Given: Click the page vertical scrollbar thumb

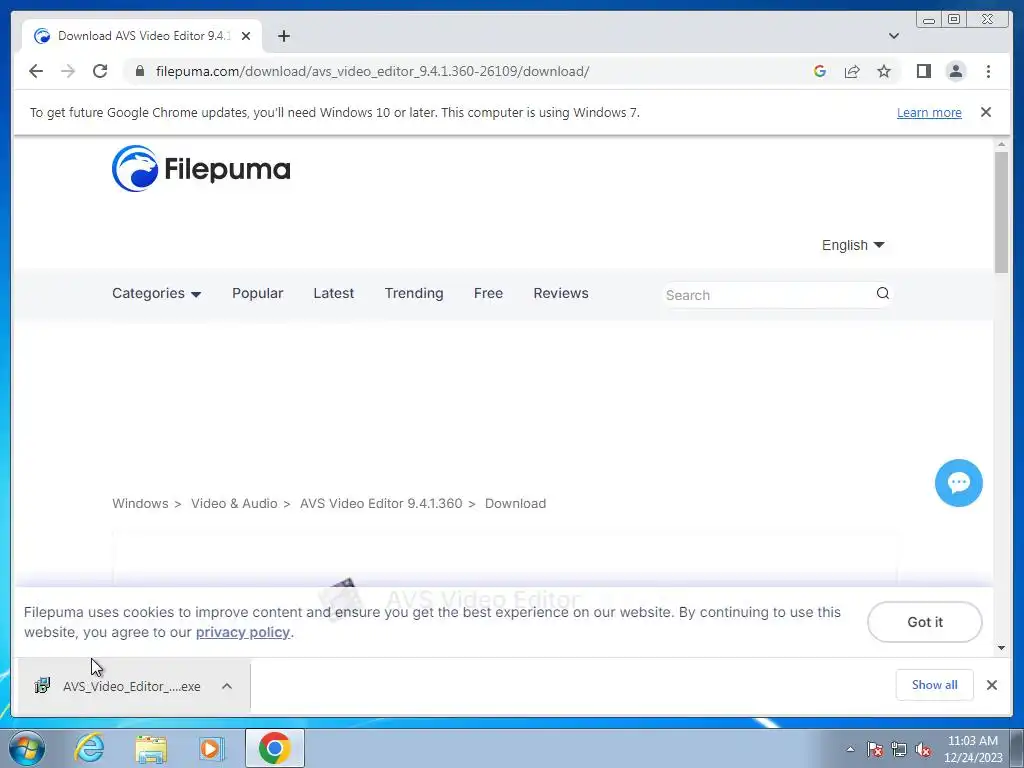Looking at the screenshot, I should [1001, 212].
